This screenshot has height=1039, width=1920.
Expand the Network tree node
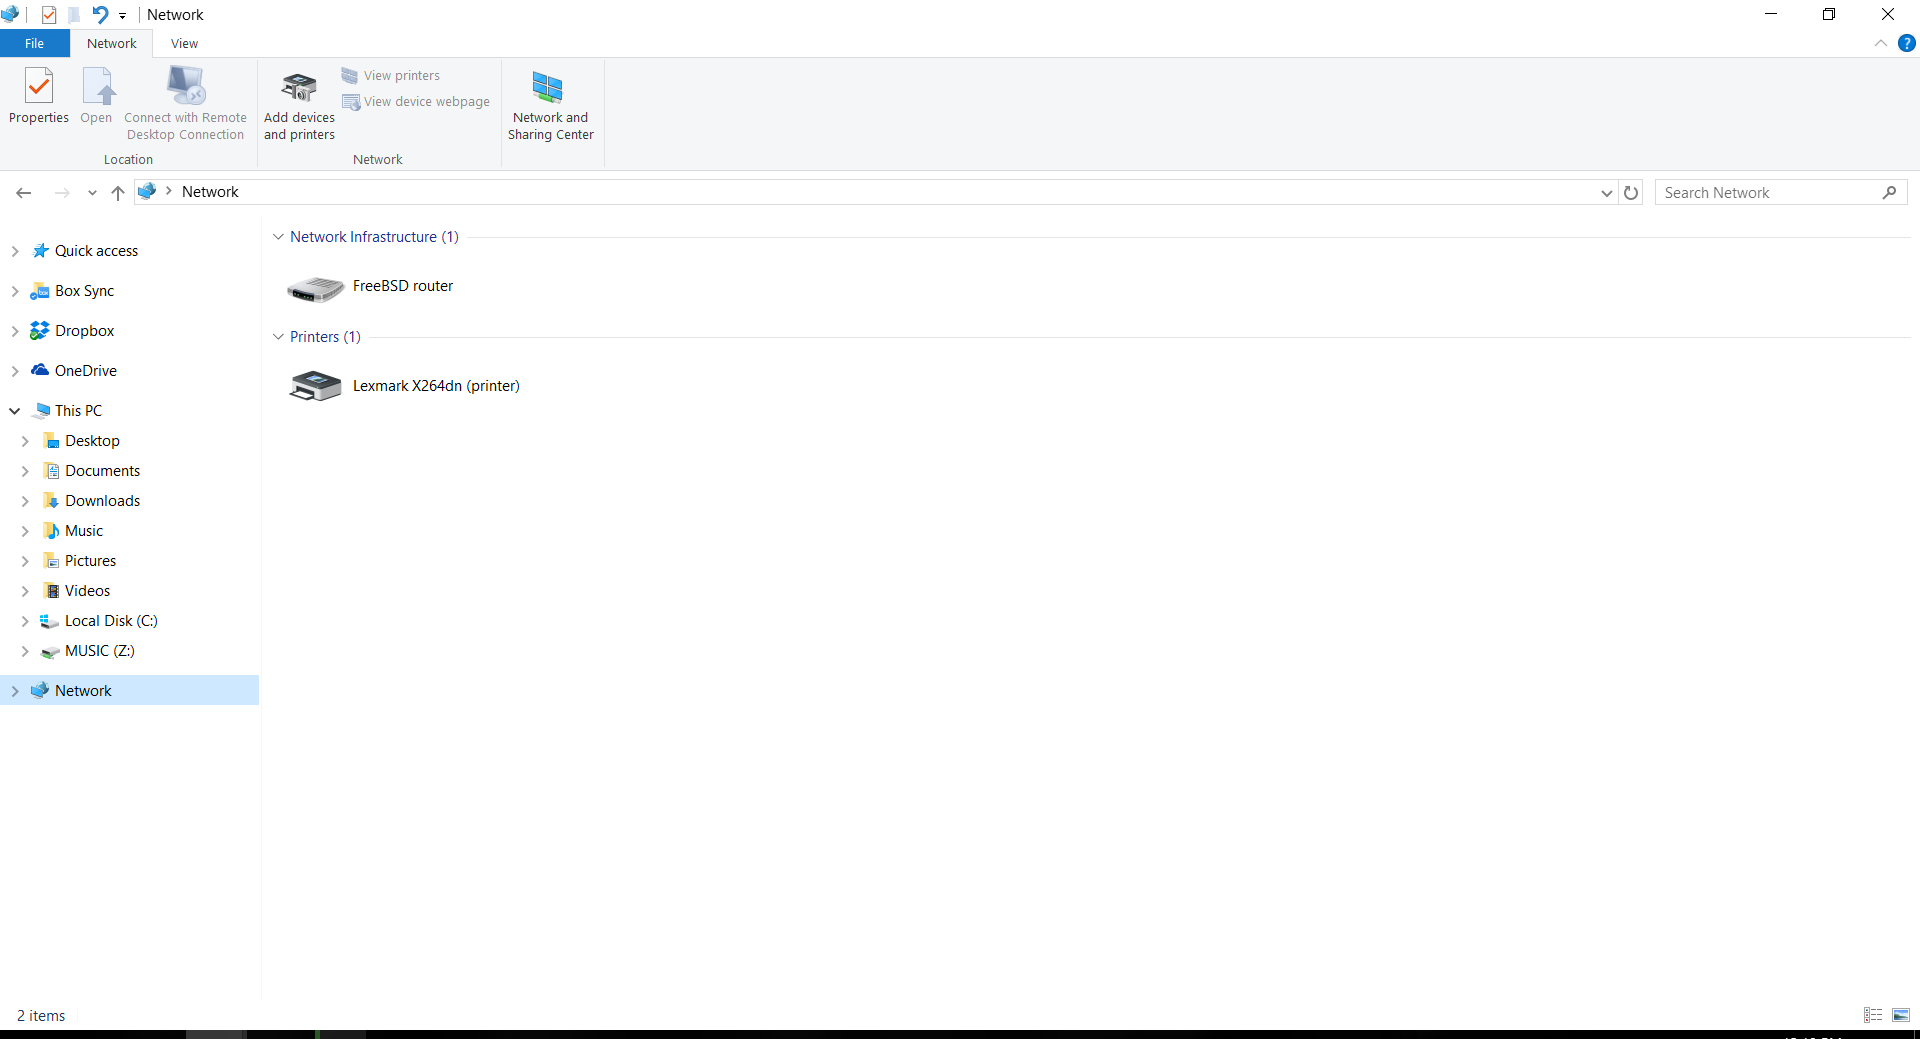15,691
